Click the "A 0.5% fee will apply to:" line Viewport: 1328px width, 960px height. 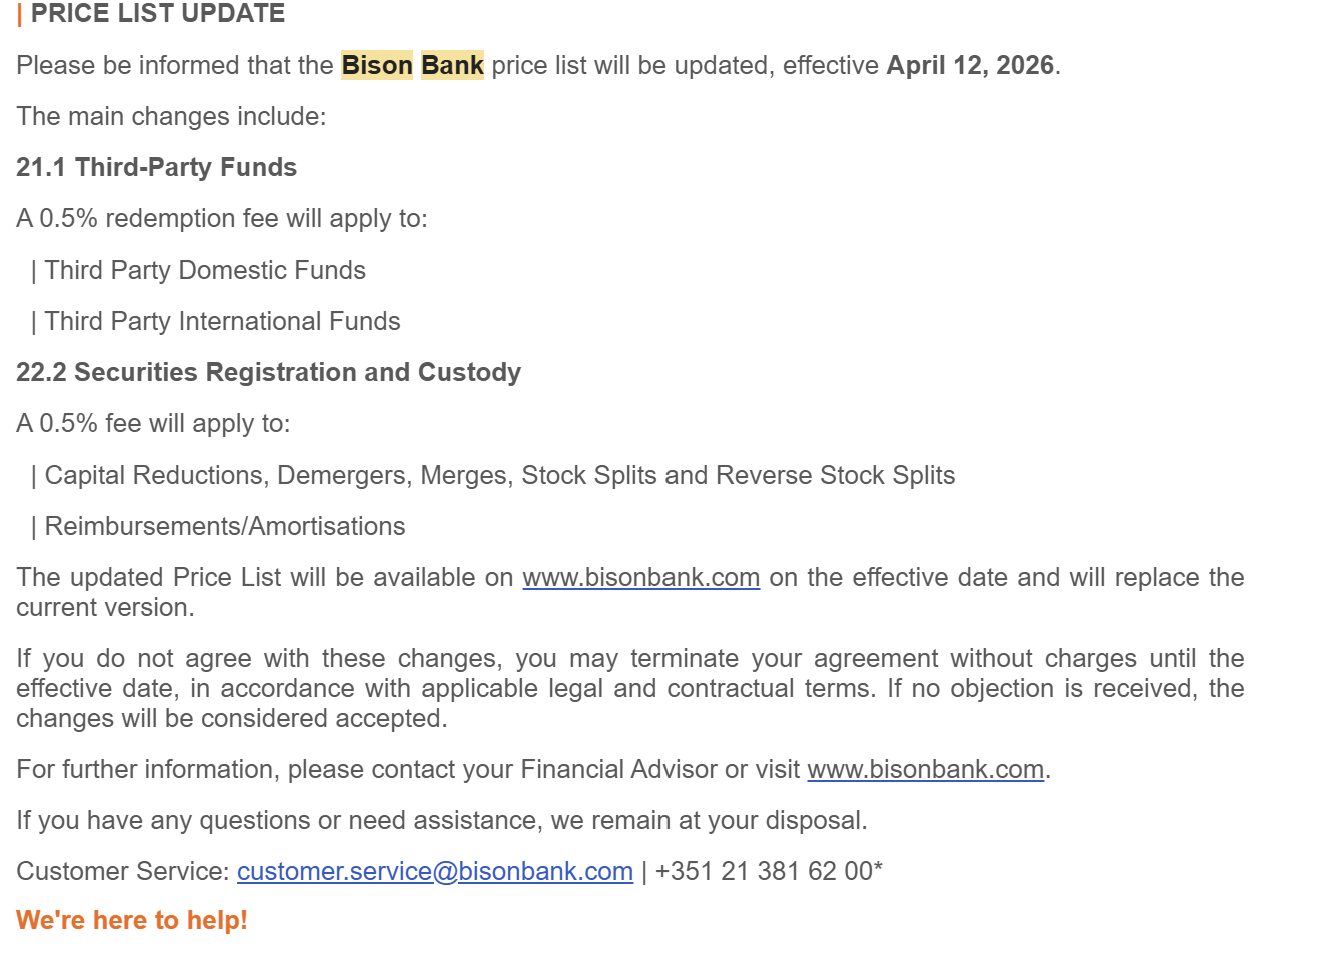[x=153, y=424]
